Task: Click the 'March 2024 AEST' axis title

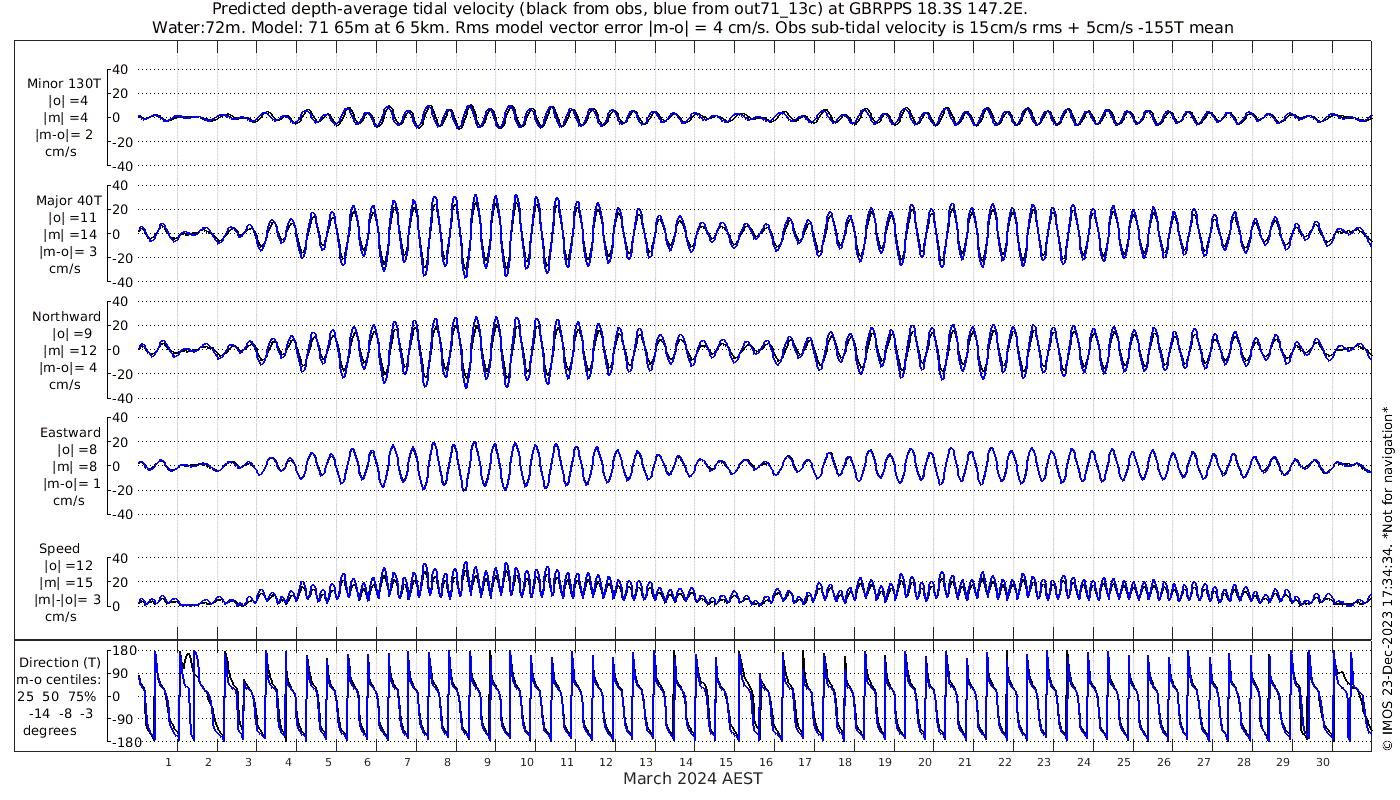Action: (692, 778)
